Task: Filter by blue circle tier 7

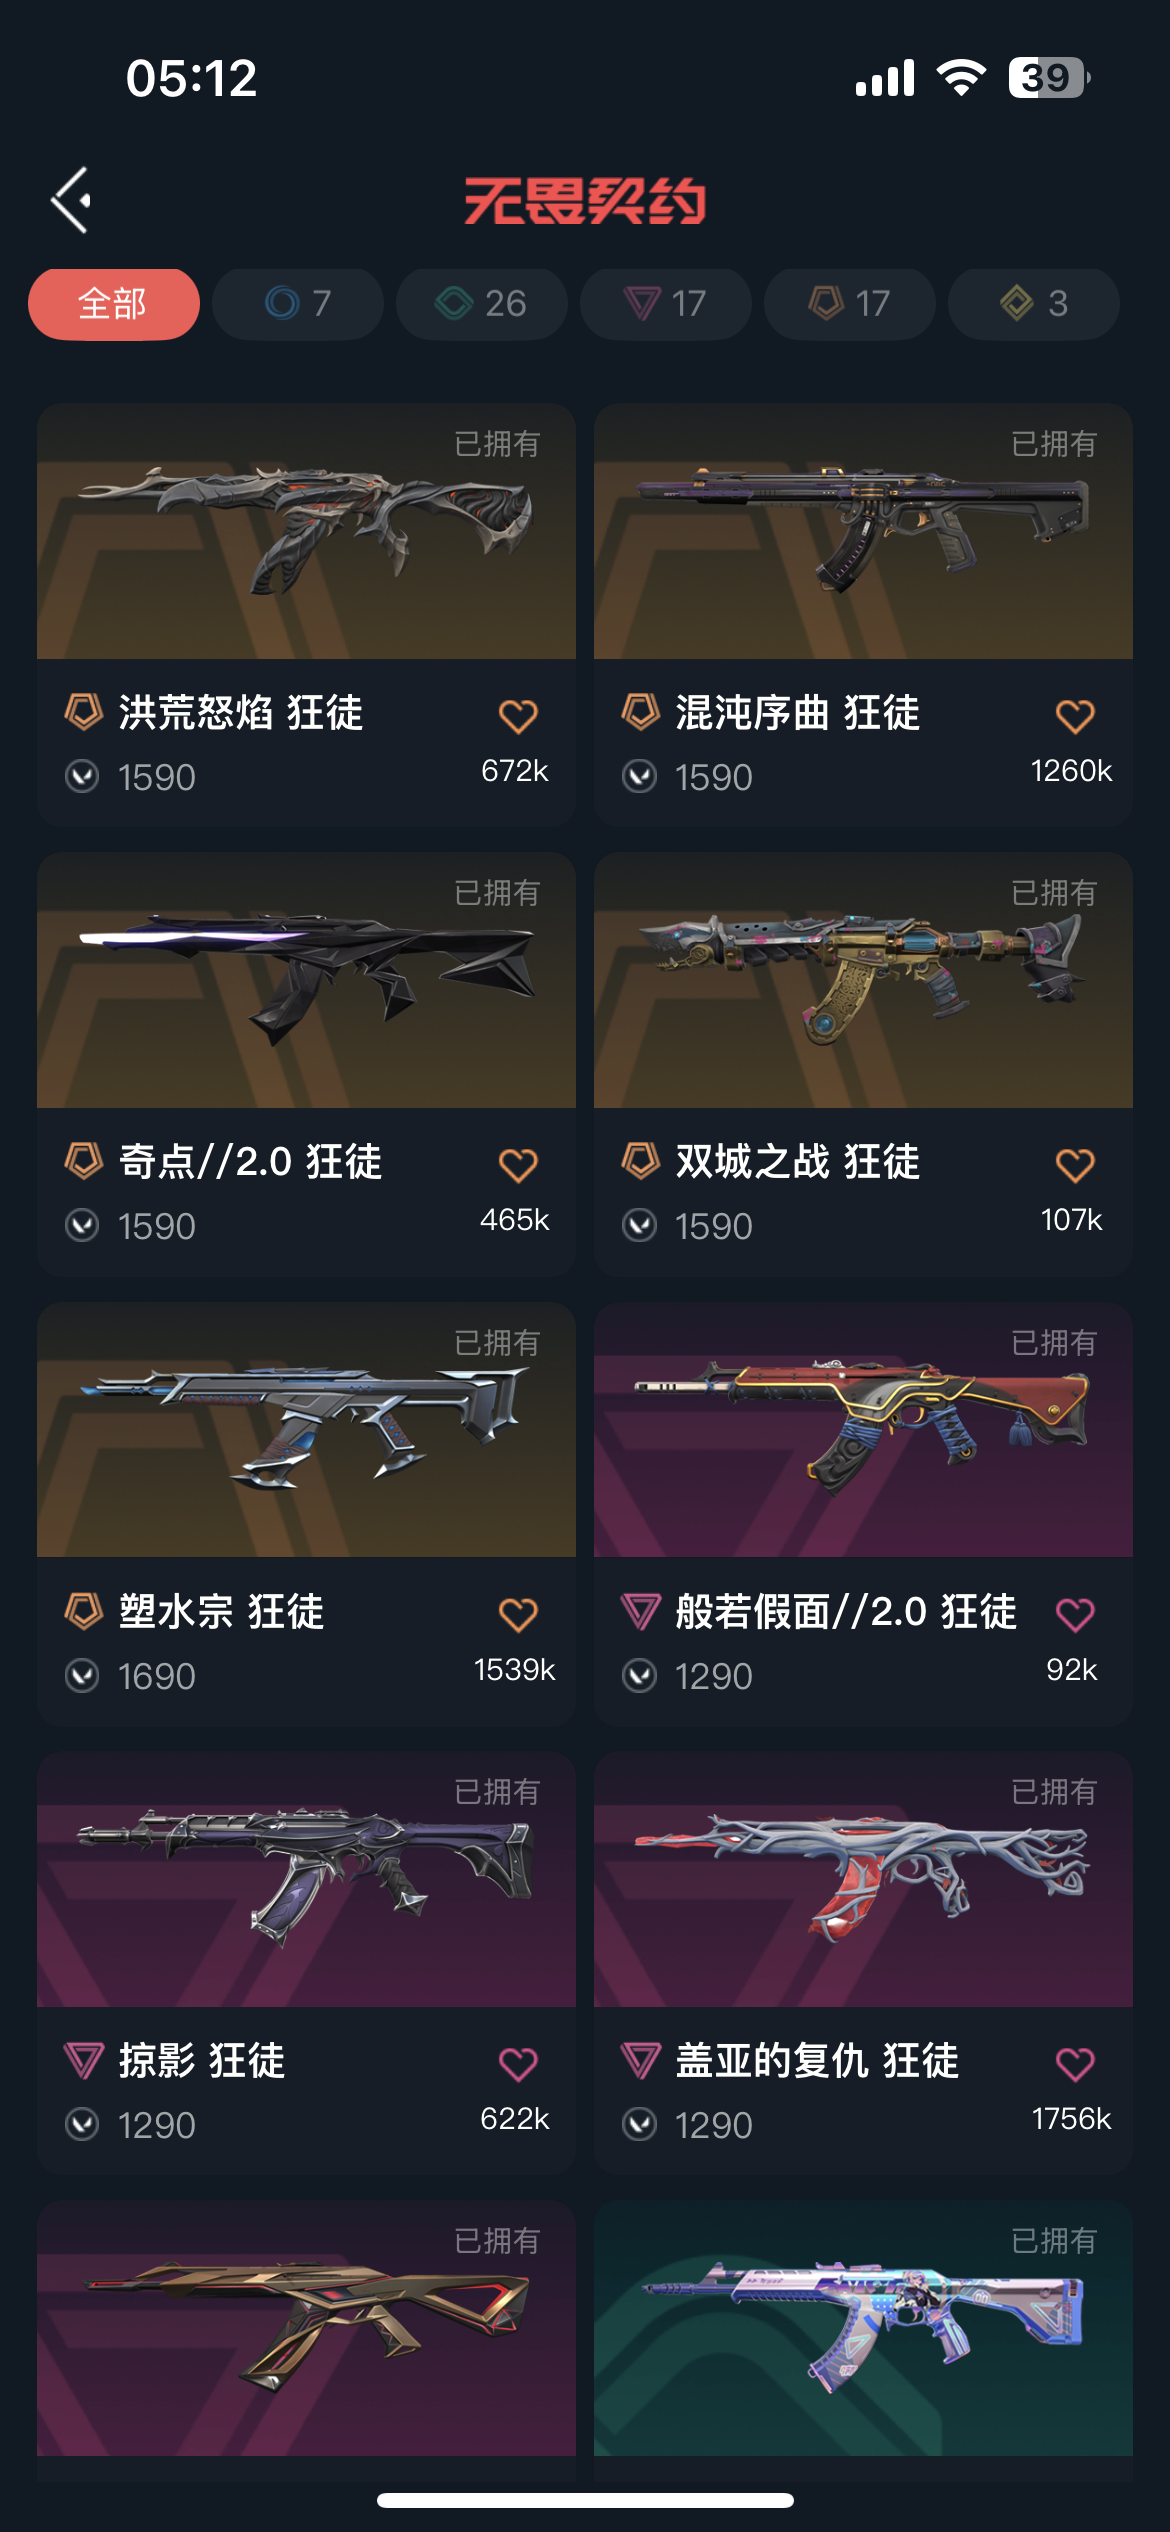Action: click(x=298, y=304)
